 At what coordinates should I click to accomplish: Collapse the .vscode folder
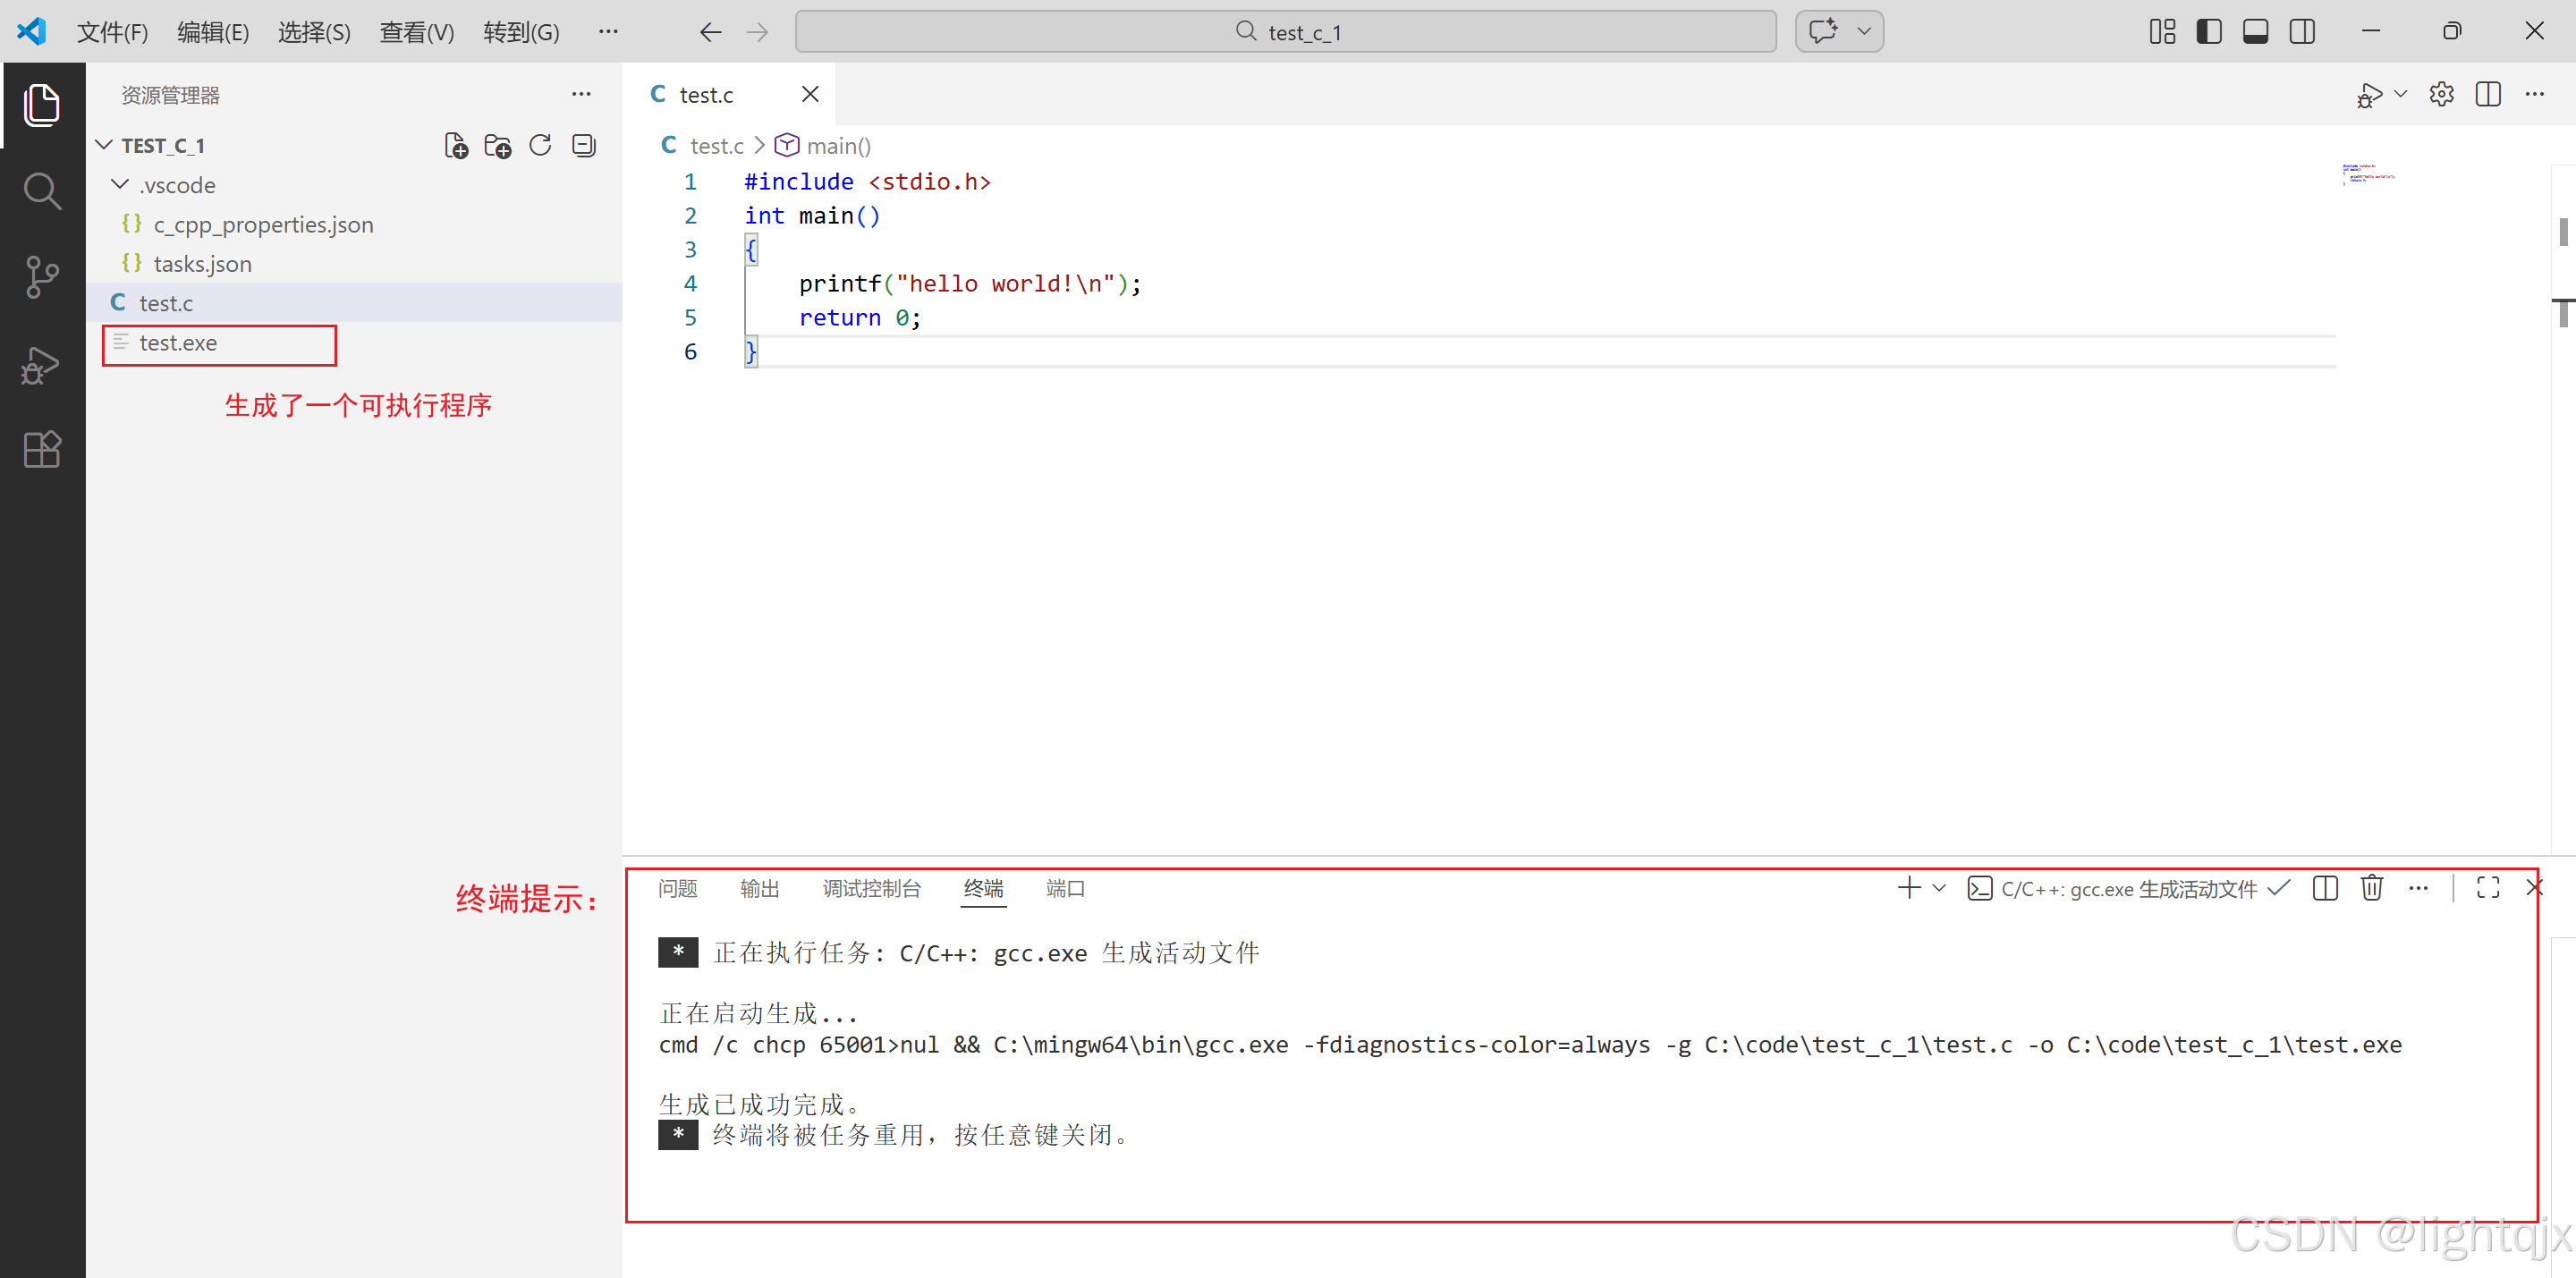tap(120, 185)
